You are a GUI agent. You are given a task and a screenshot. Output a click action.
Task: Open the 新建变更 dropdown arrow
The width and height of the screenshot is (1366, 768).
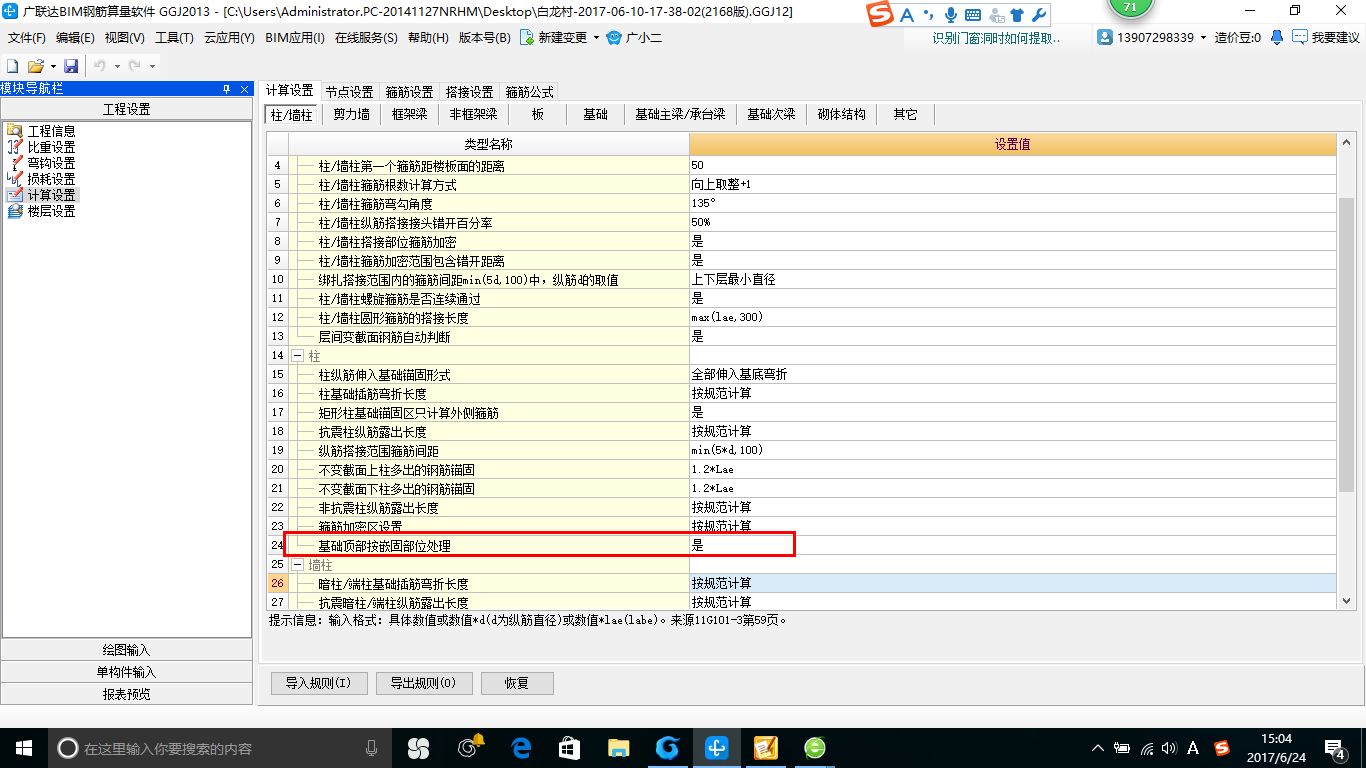pyautogui.click(x=596, y=38)
